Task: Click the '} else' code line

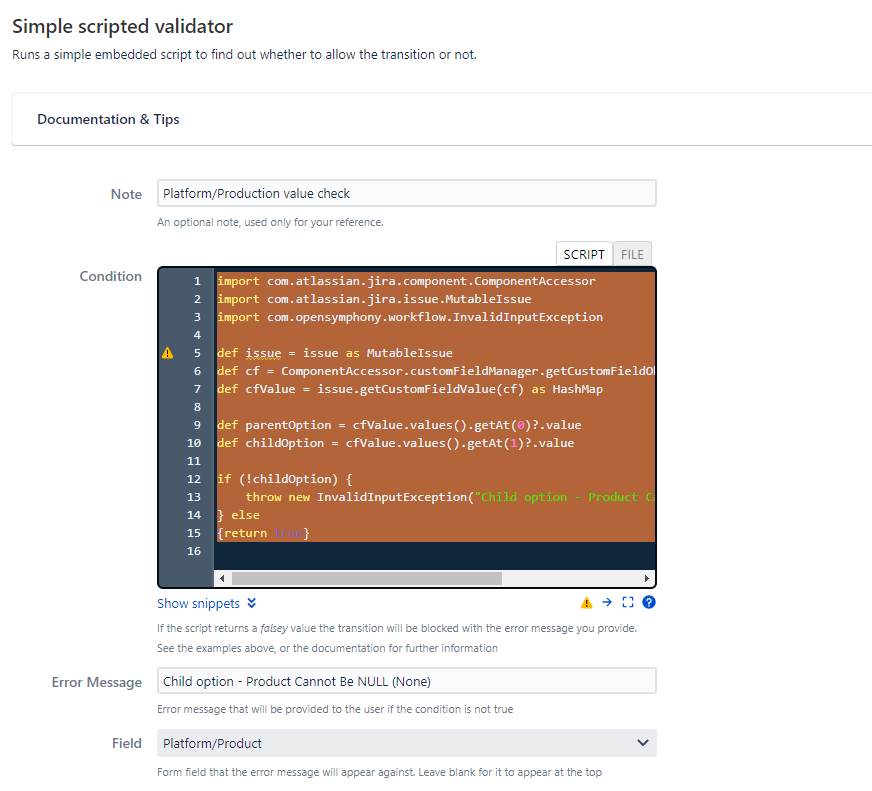Action: tap(239, 515)
